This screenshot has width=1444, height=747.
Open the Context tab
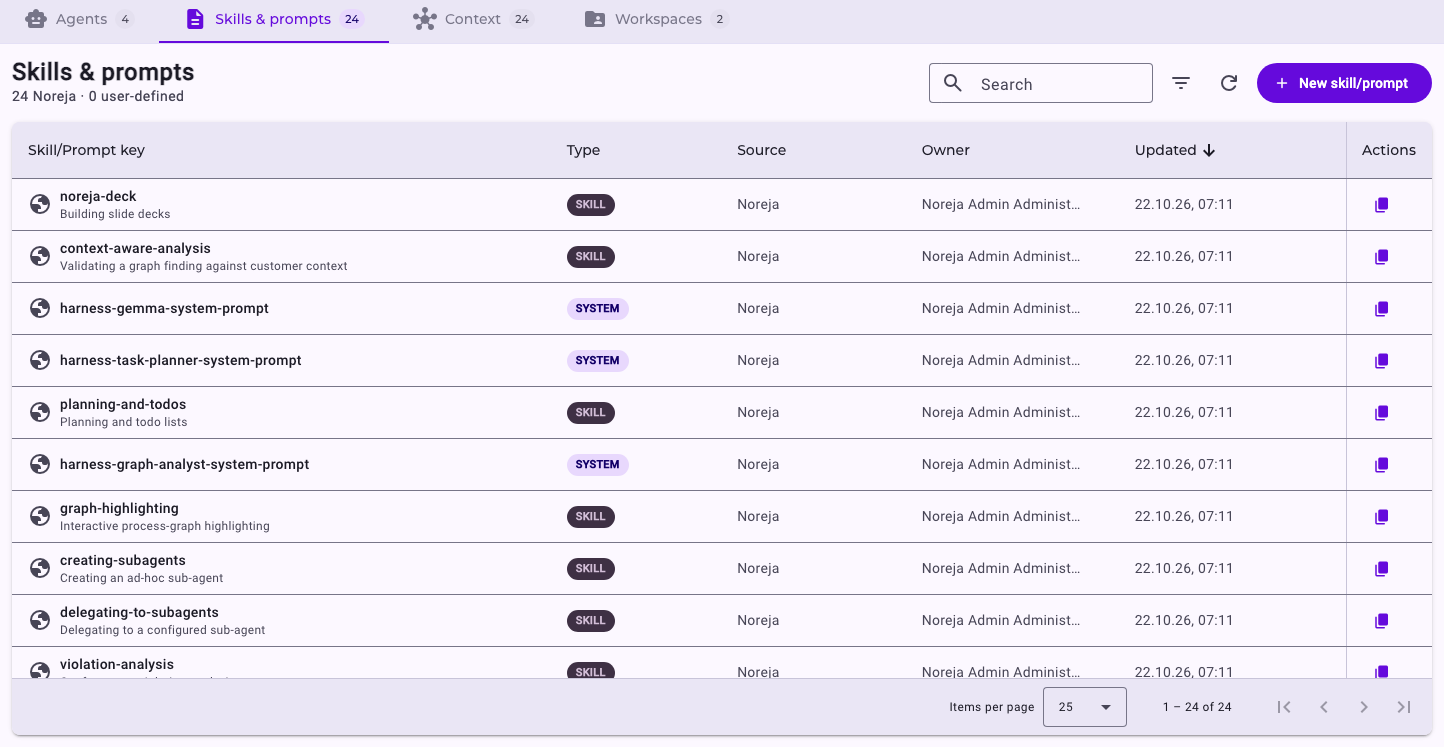473,20
